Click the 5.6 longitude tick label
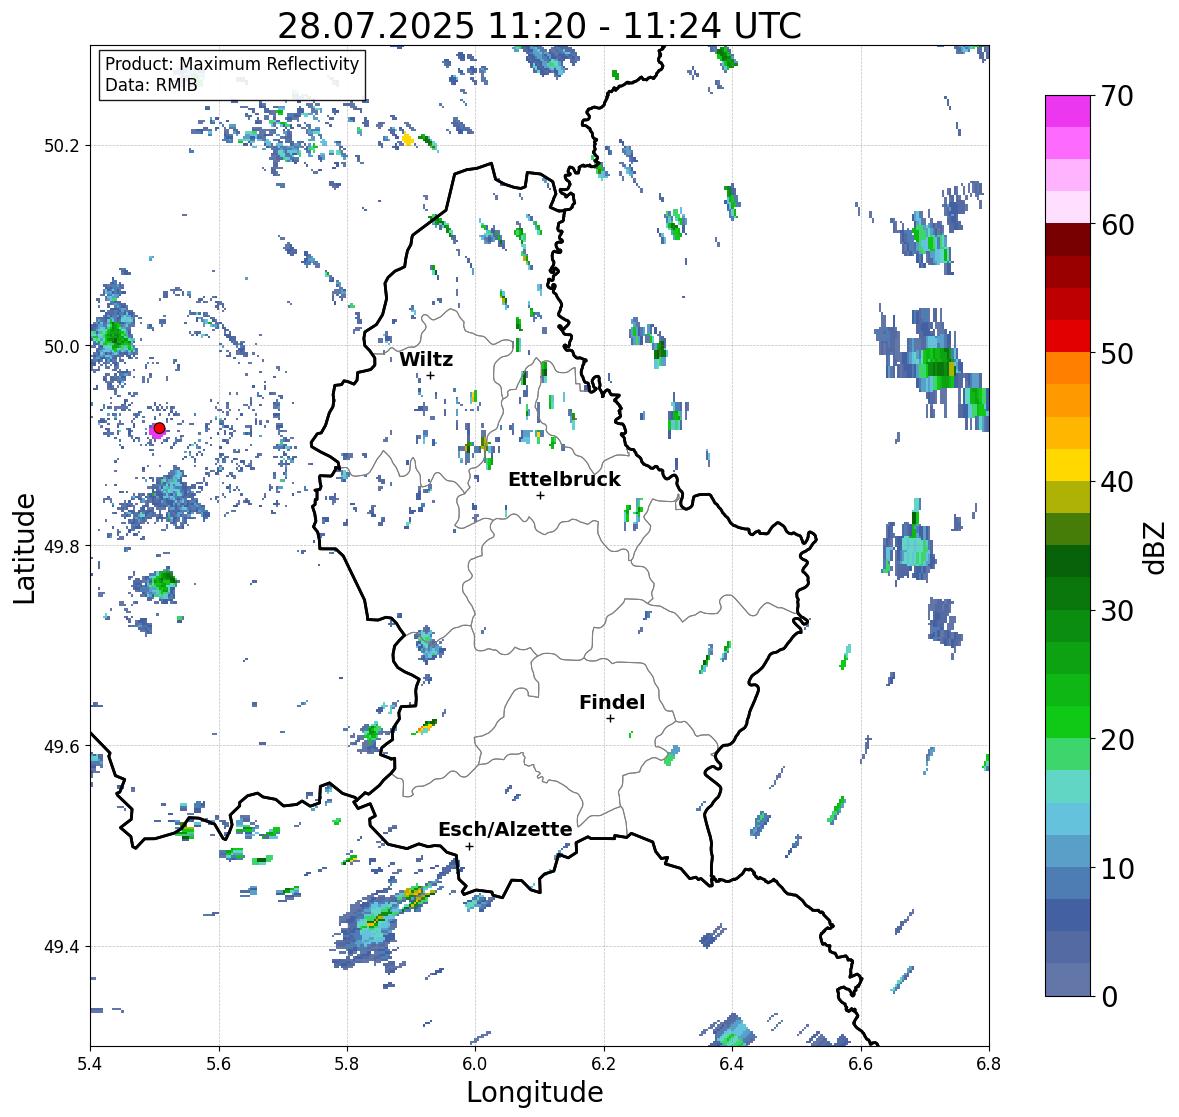The width and height of the screenshot is (1179, 1117). [219, 1064]
